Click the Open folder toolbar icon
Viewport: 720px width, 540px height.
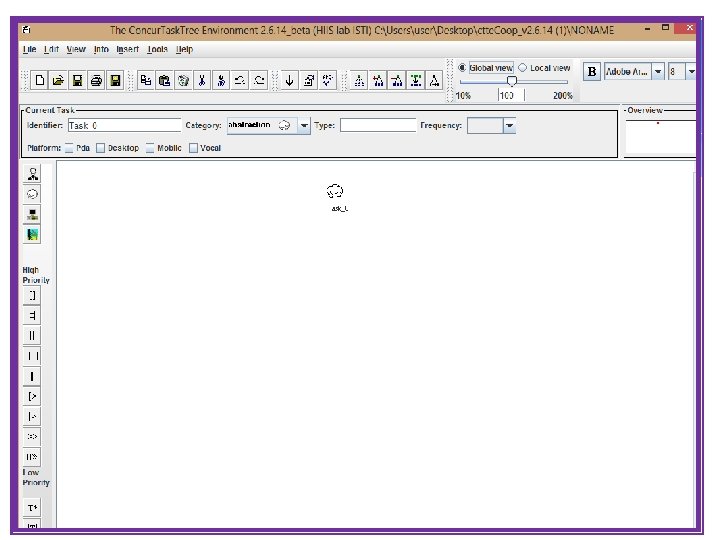coord(58,81)
